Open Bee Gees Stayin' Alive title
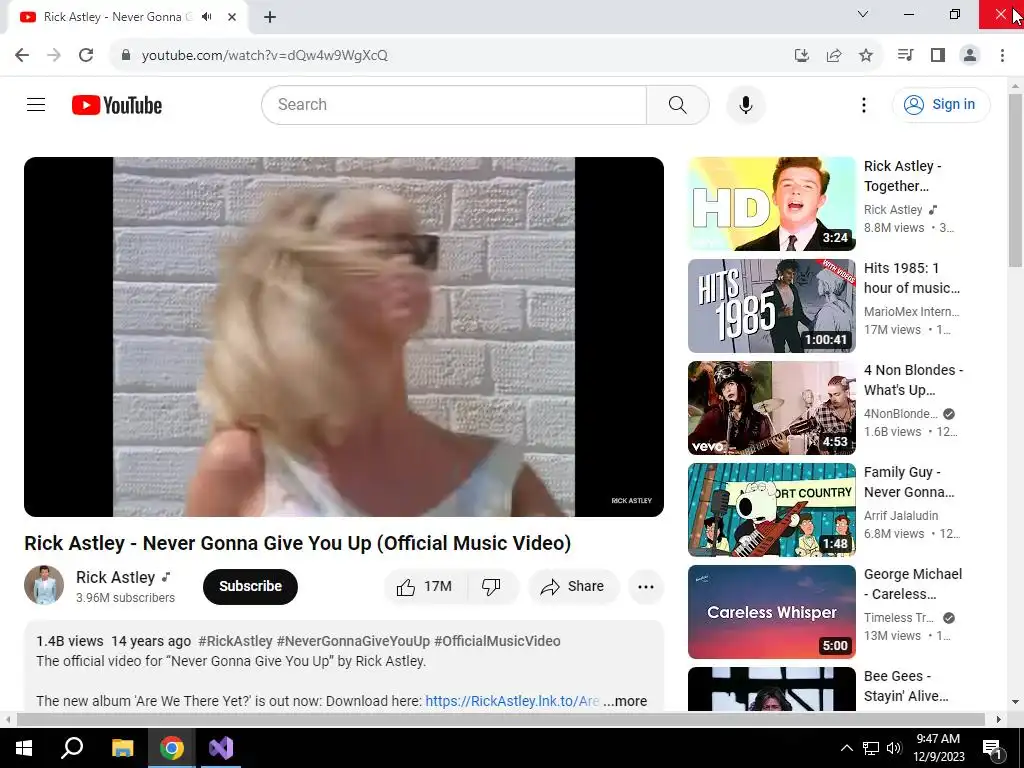The width and height of the screenshot is (1024, 768). [x=906, y=686]
